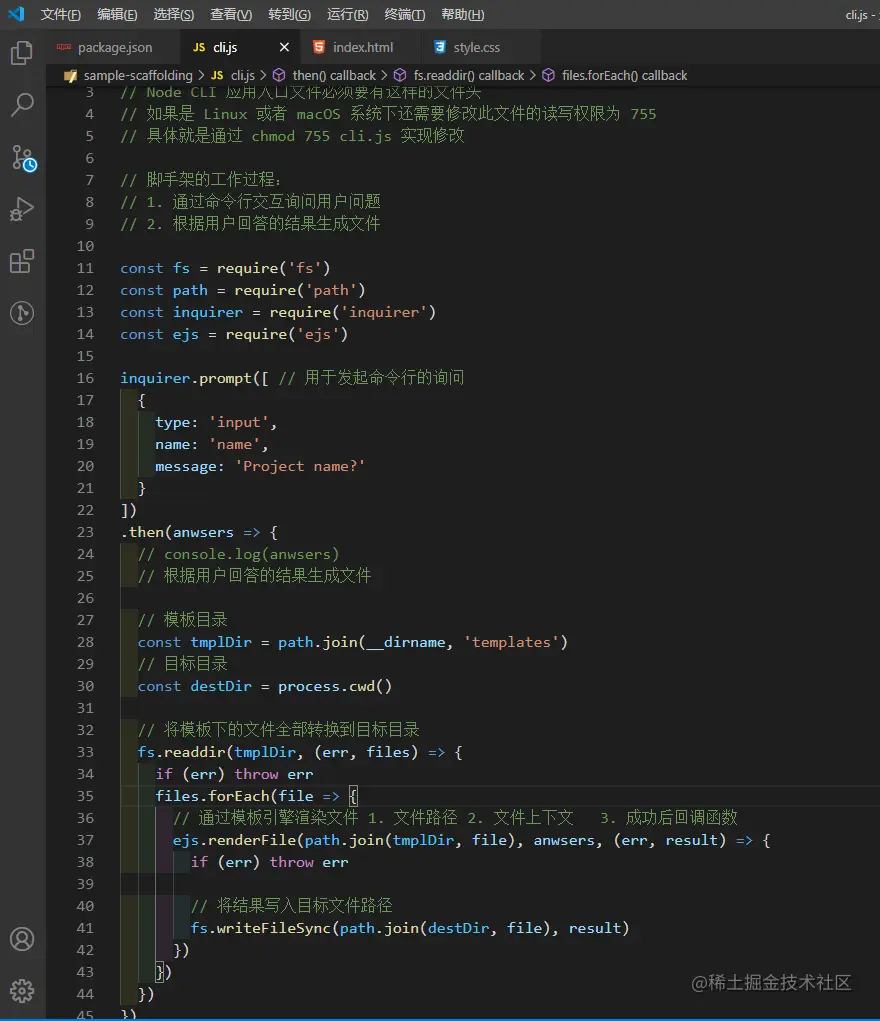
Task: Open the Git graph activity bar icon
Action: [21, 313]
